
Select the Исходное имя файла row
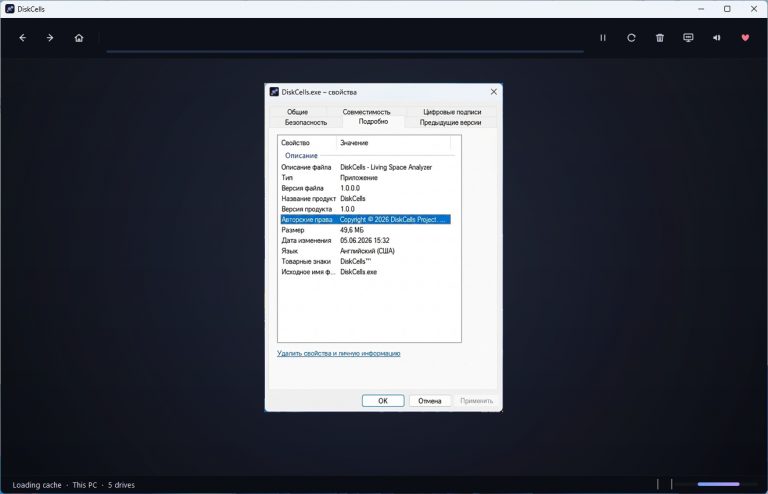click(365, 272)
